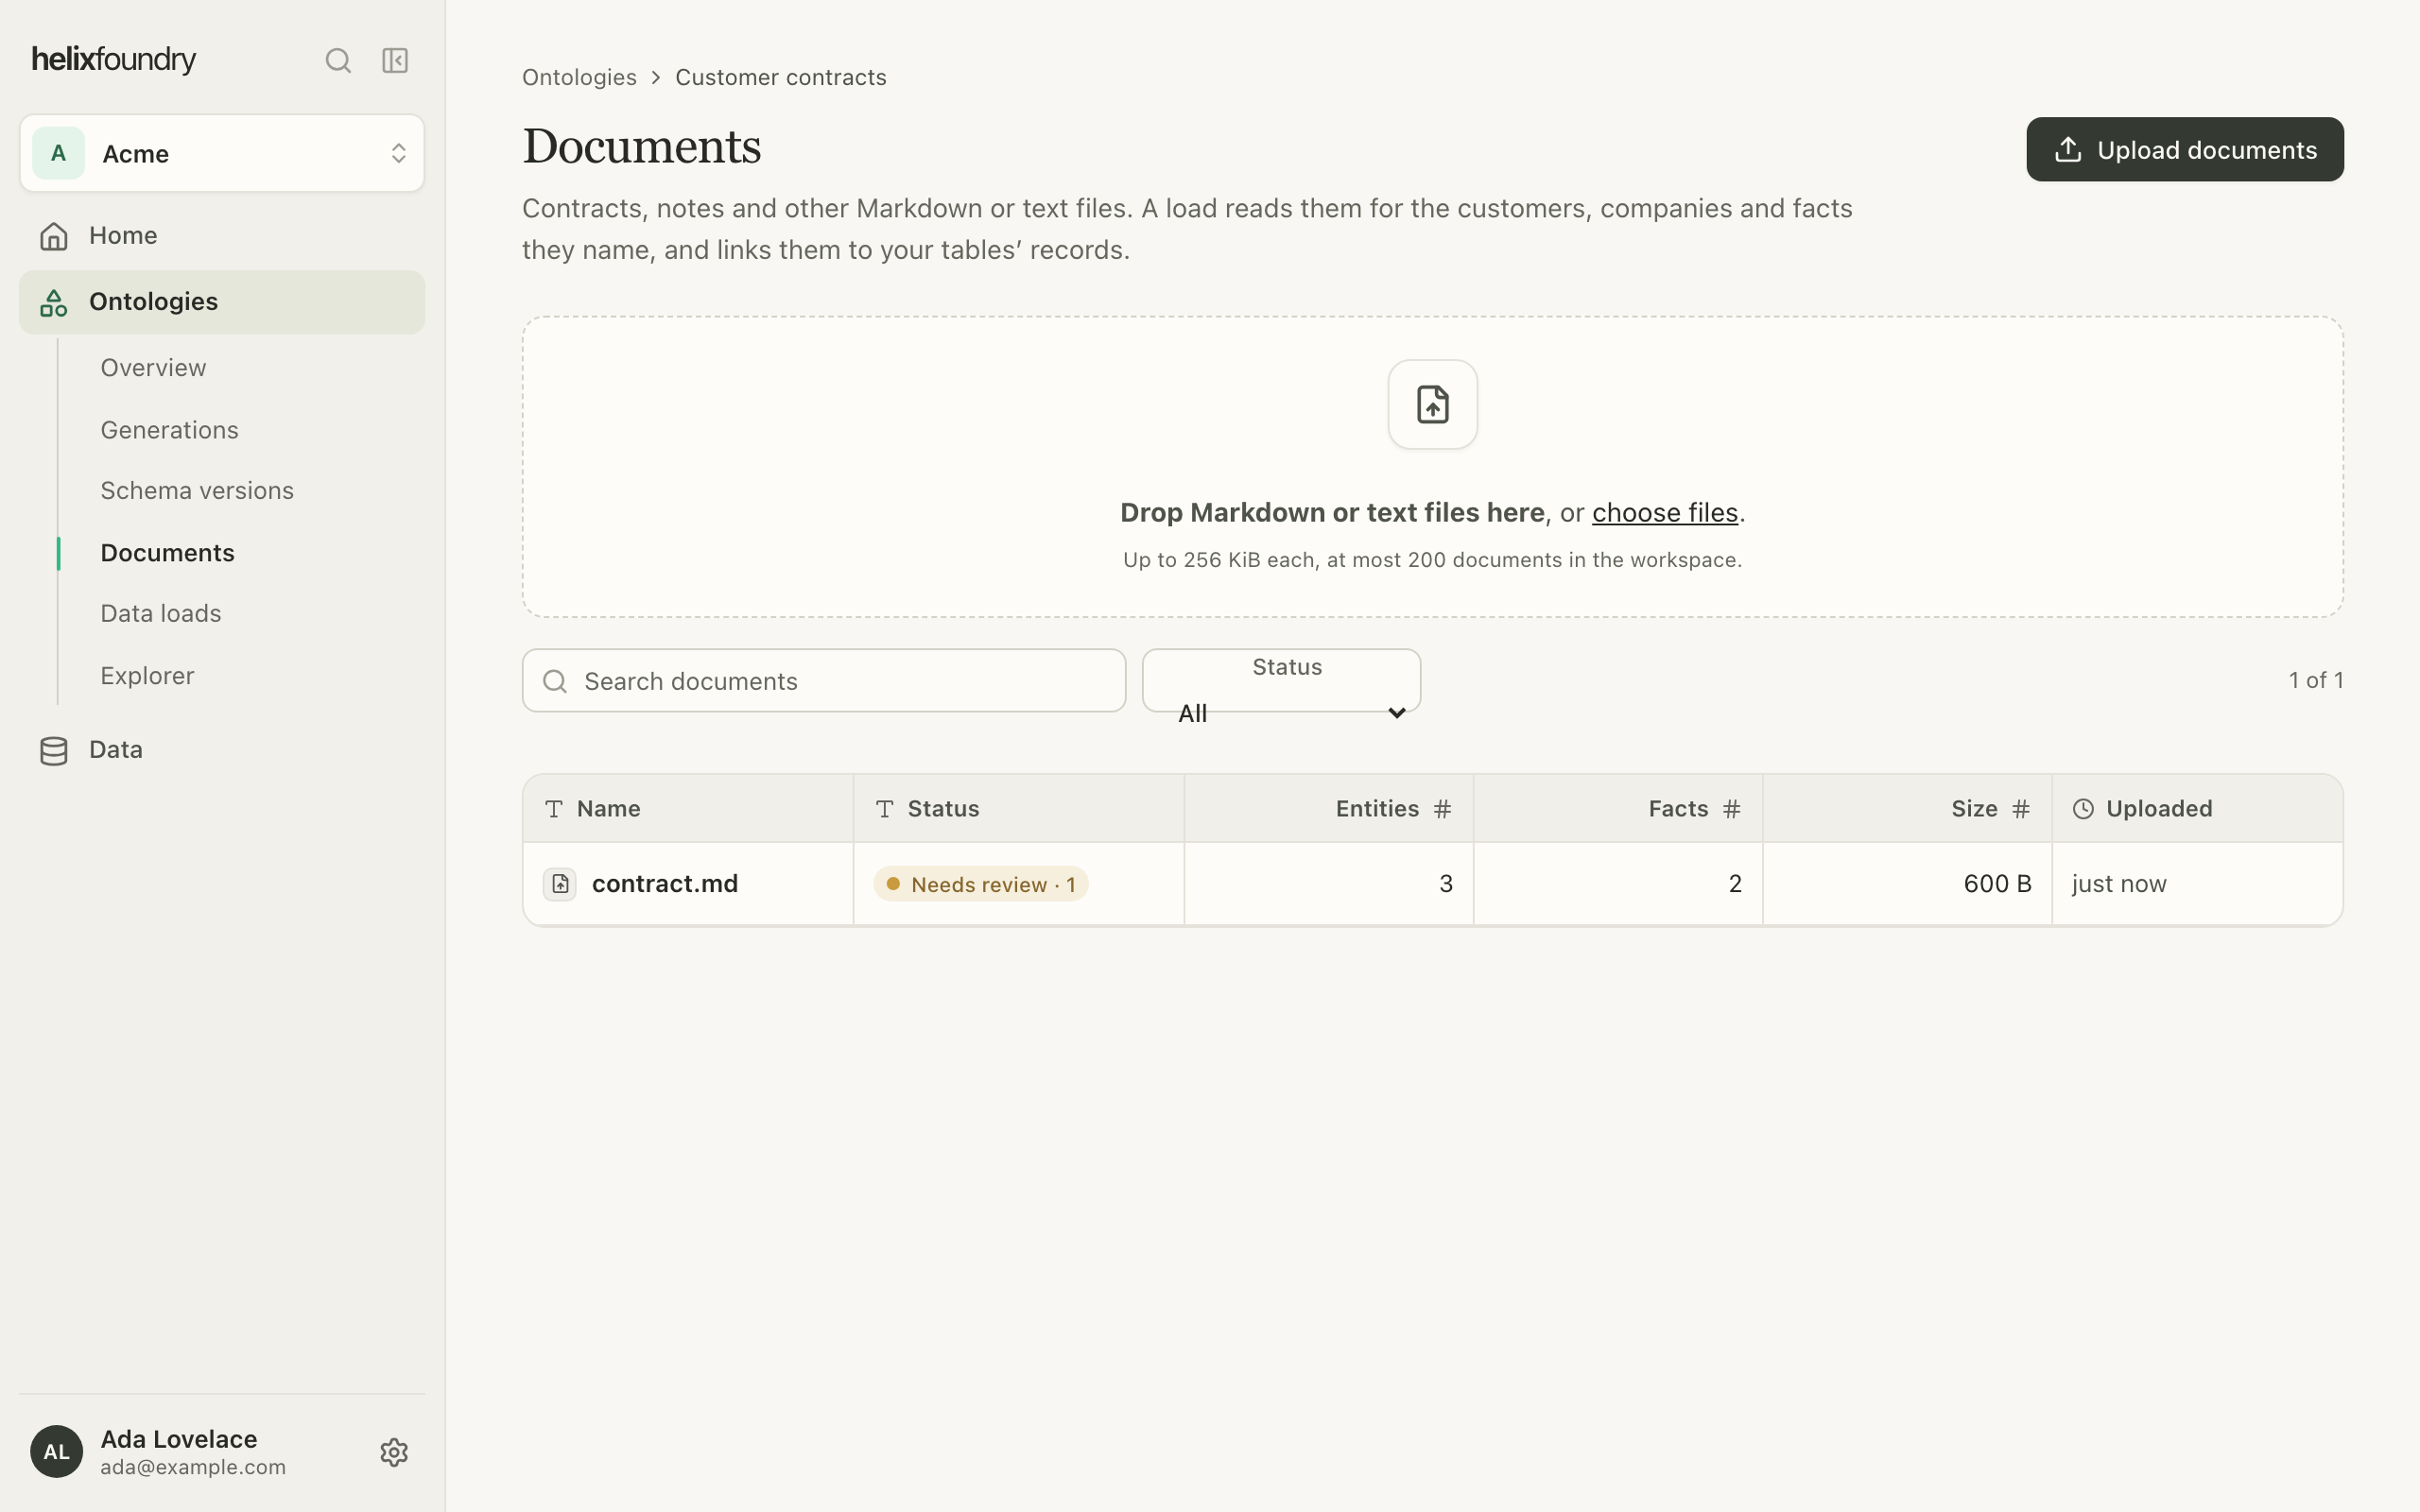Viewport: 2420px width, 1512px height.
Task: Click Needs review · 1 status badge
Action: (980, 884)
